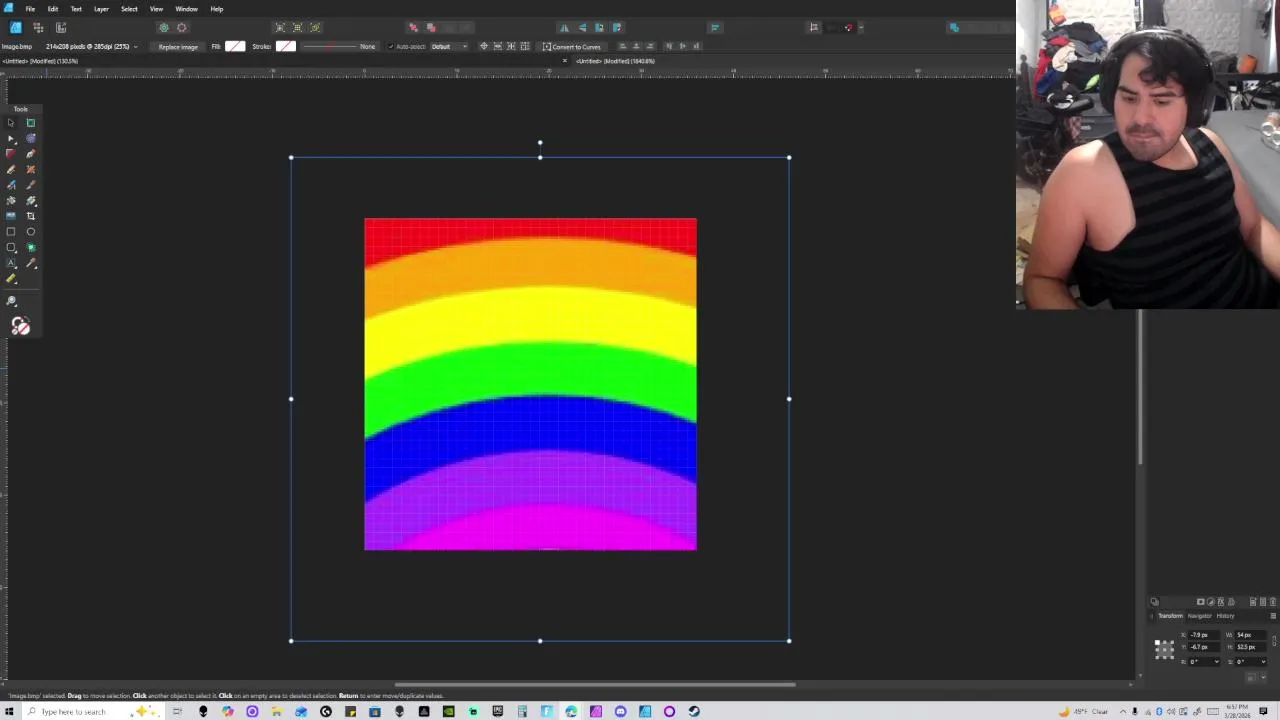Image resolution: width=1280 pixels, height=720 pixels.
Task: Select the Place Image tool
Action: coord(11,216)
